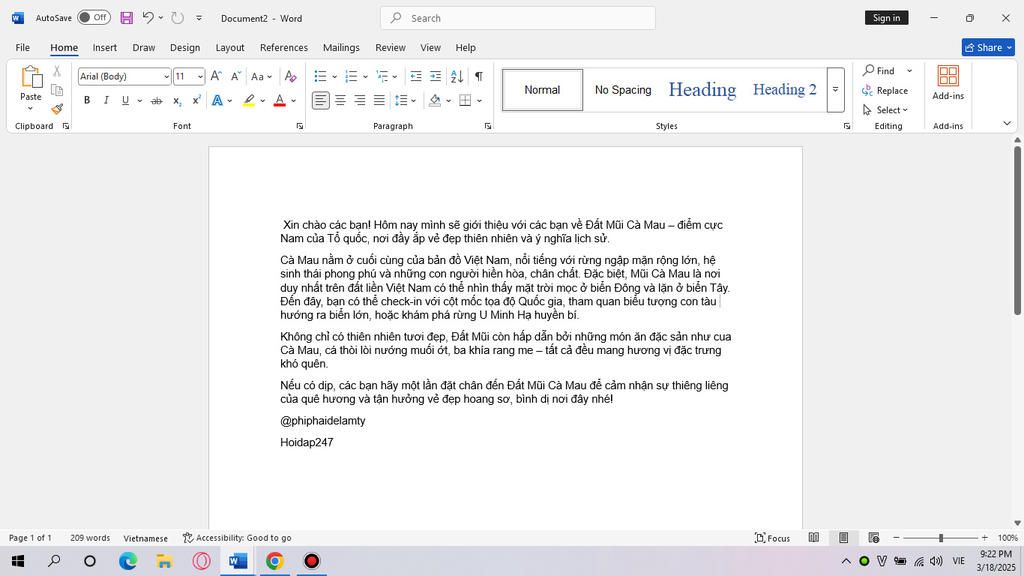Click the Save icon in title bar
Image resolution: width=1024 pixels, height=576 pixels.
[127, 18]
